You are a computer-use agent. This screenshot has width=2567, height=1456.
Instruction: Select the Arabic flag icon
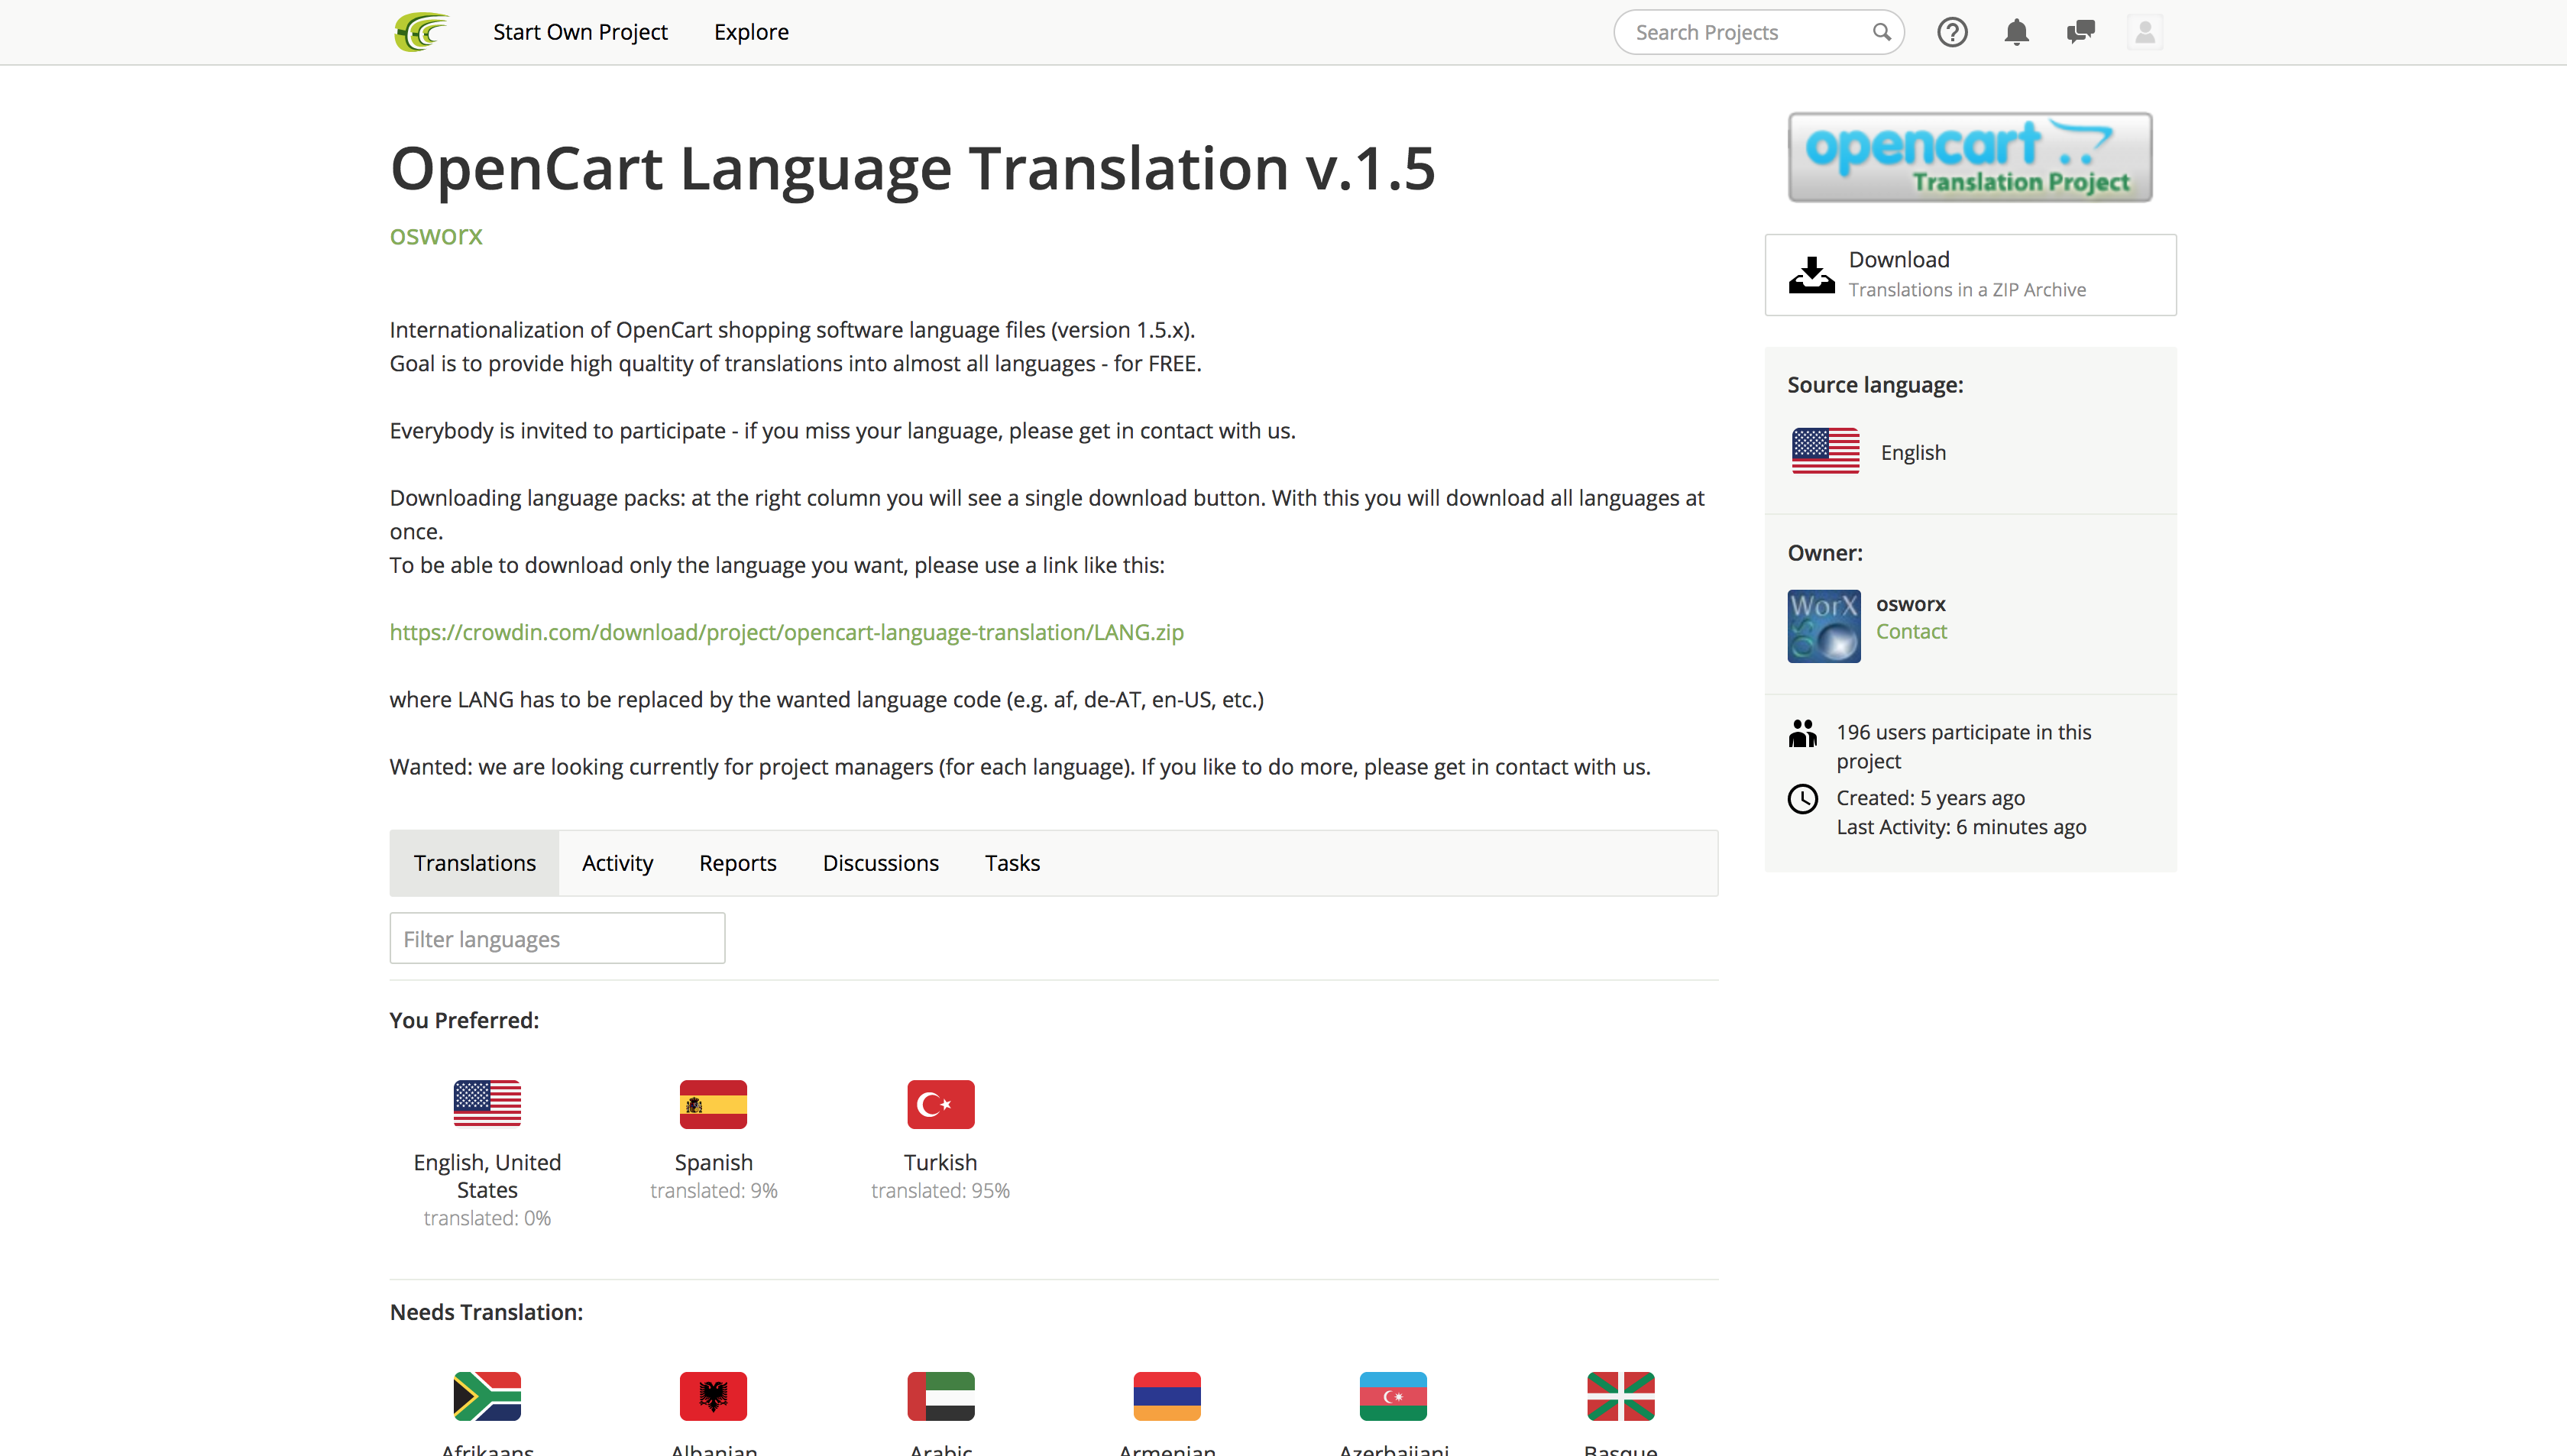point(940,1396)
